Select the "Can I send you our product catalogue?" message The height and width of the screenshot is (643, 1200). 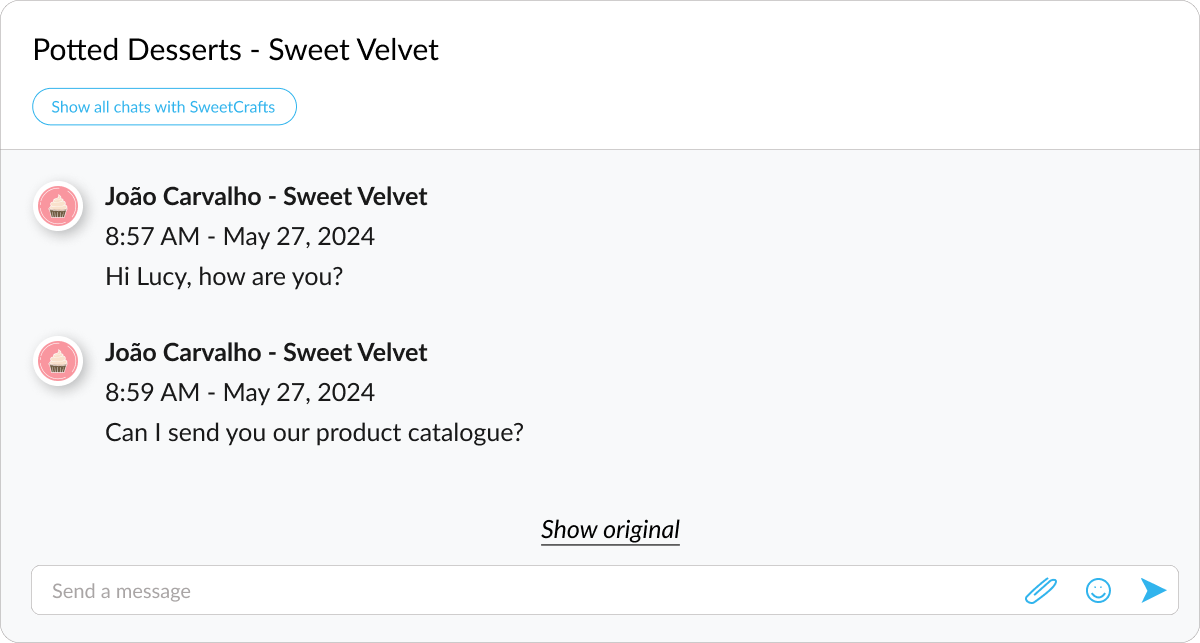tap(314, 433)
